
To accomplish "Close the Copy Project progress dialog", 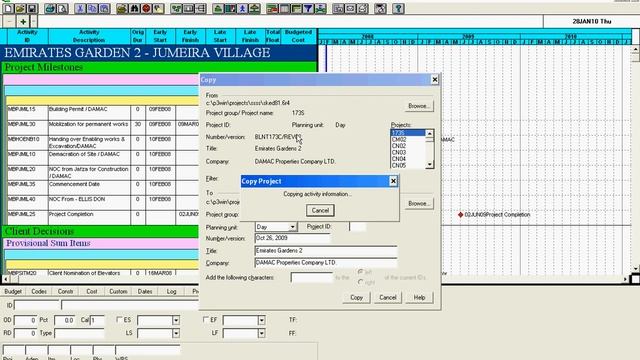I will coord(393,181).
